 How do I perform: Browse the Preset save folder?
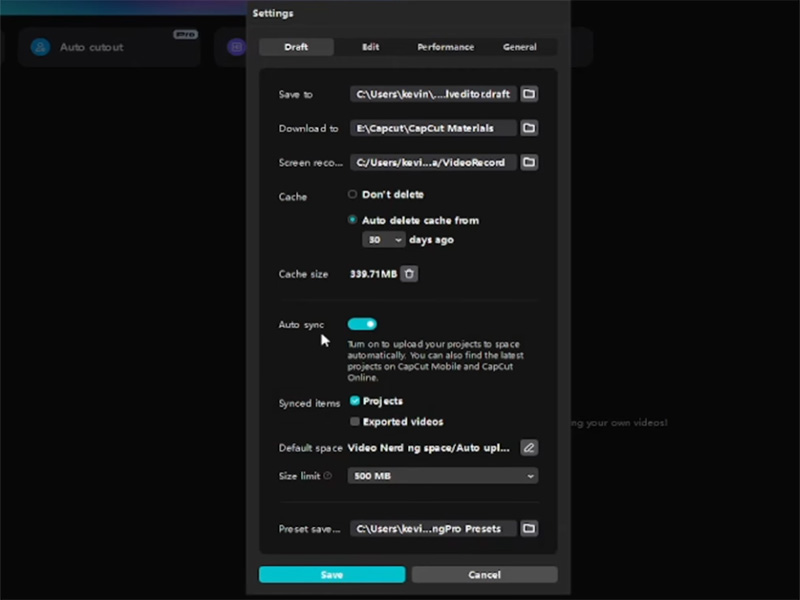529,528
